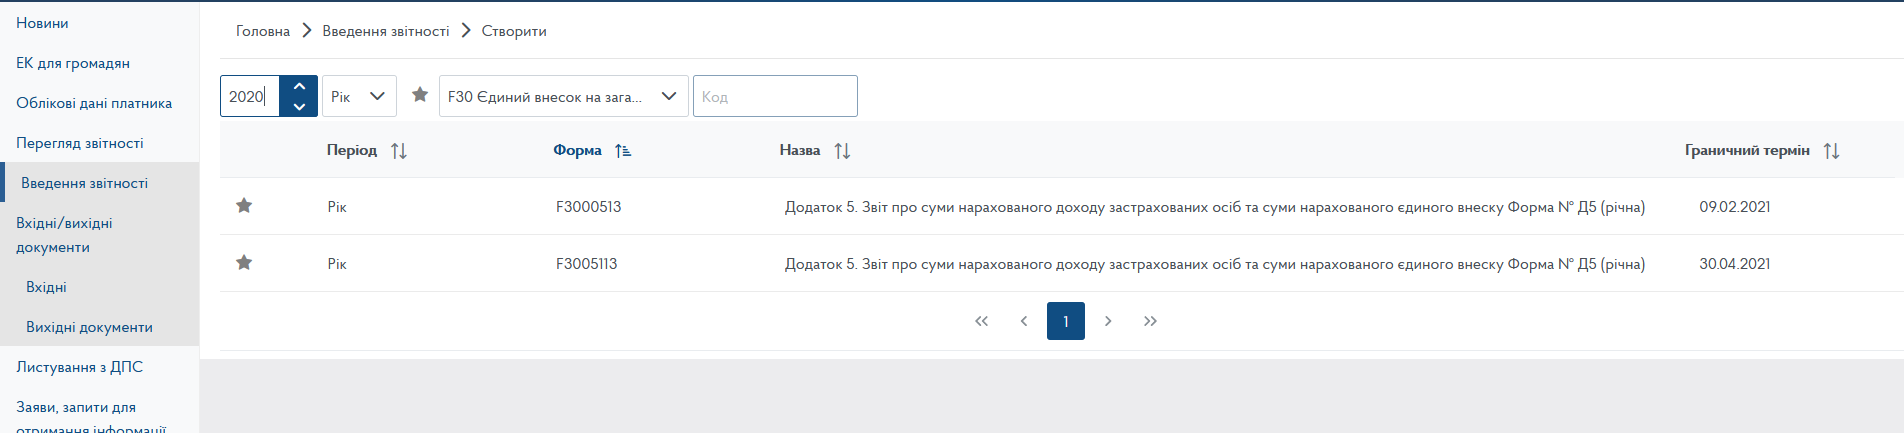1904x433 pixels.
Task: Sort table by Назва column
Action: tap(842, 151)
